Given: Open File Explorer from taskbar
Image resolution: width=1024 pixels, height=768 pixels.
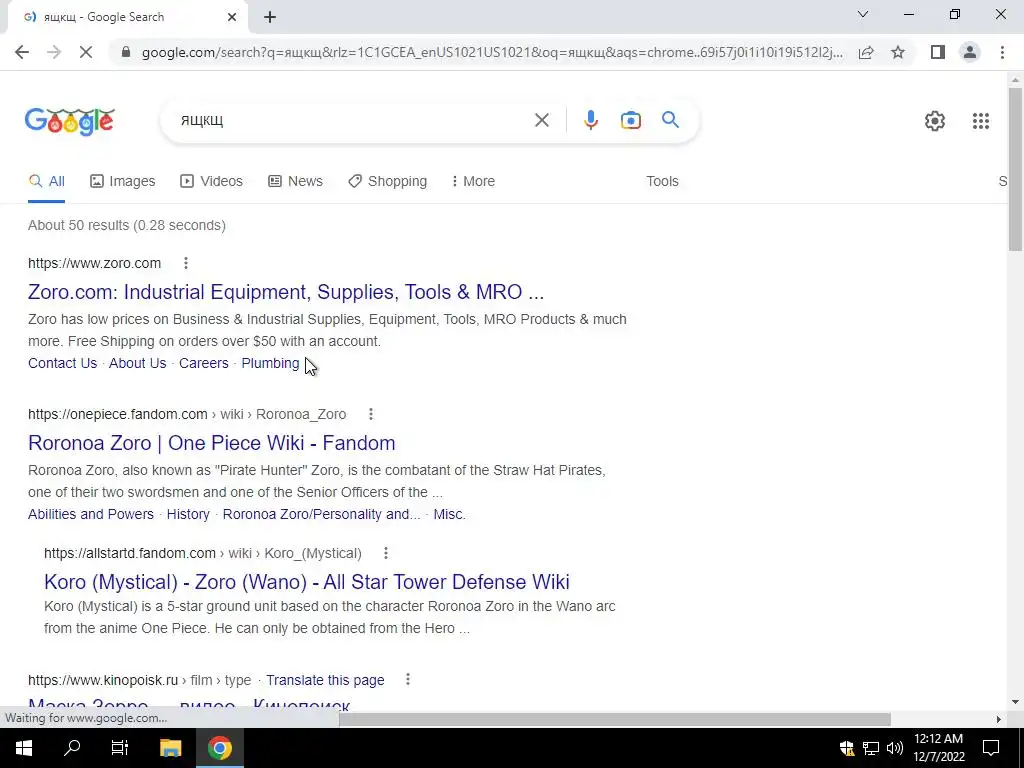Looking at the screenshot, I should [x=170, y=748].
